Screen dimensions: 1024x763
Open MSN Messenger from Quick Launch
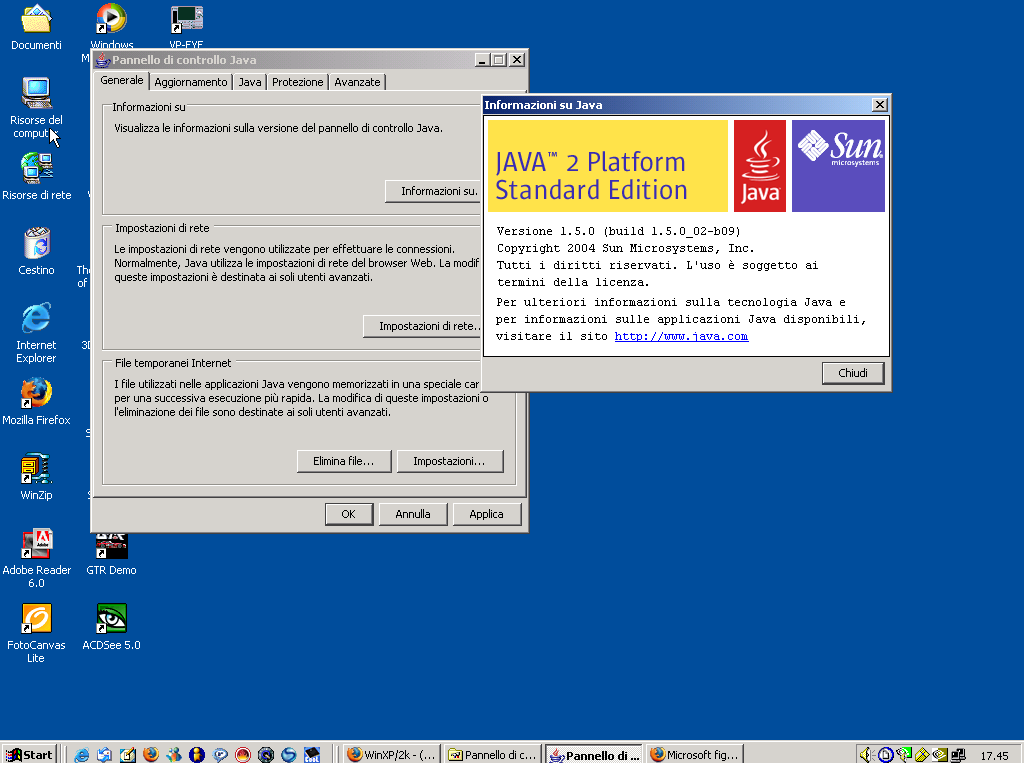pyautogui.click(x=174, y=755)
